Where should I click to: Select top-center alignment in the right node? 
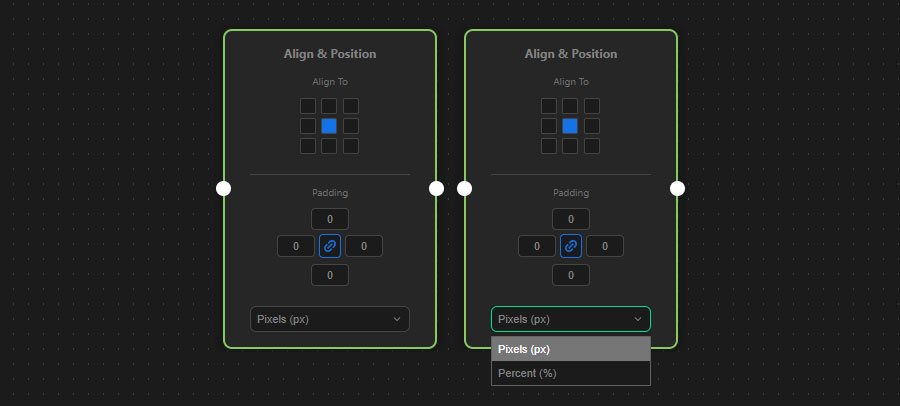(x=570, y=106)
